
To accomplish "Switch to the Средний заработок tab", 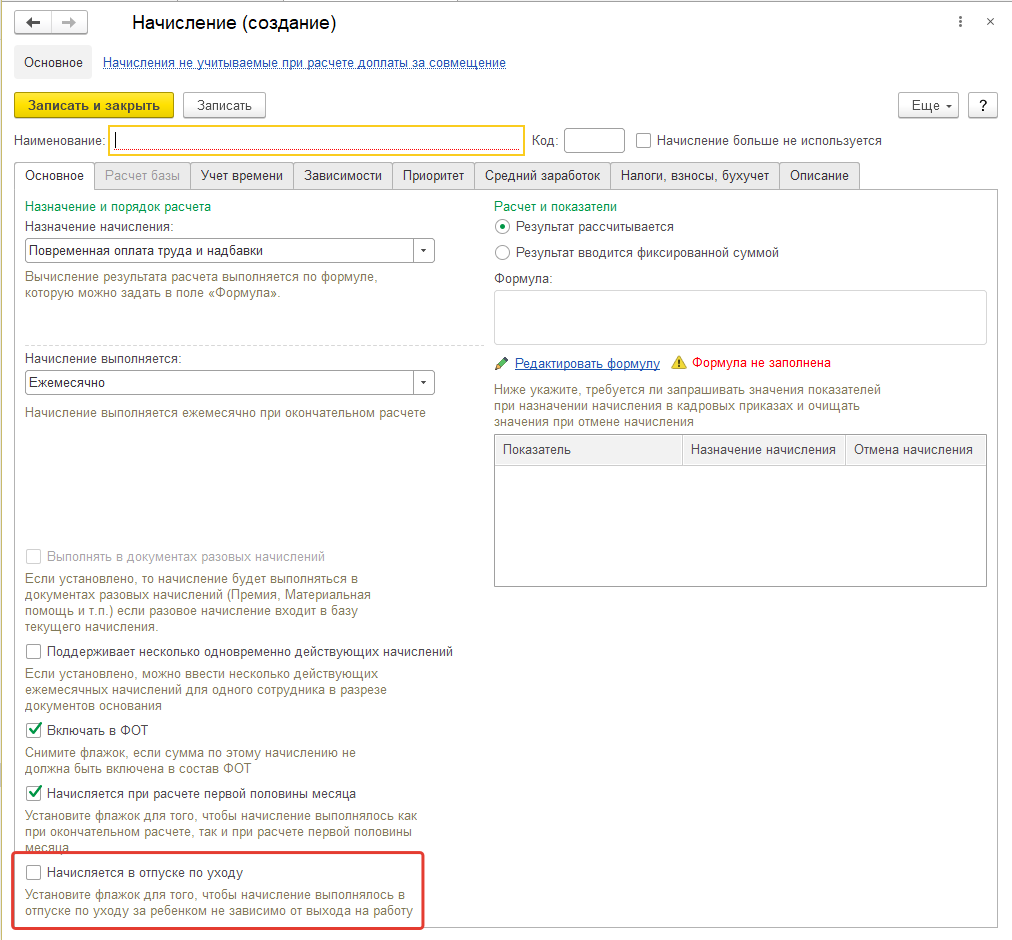I will tap(542, 176).
